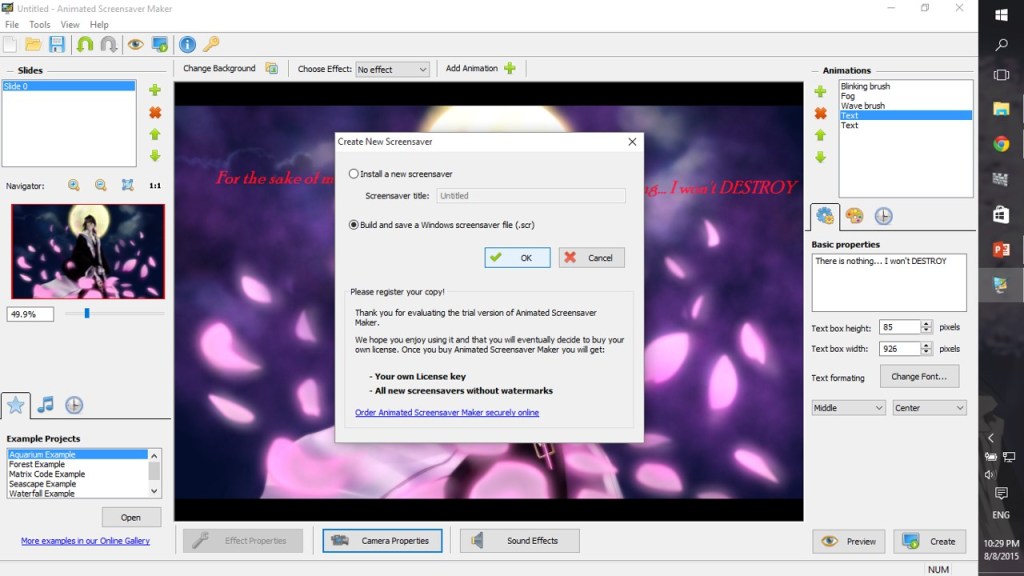Click the New project toolbar icon

[x=10, y=44]
